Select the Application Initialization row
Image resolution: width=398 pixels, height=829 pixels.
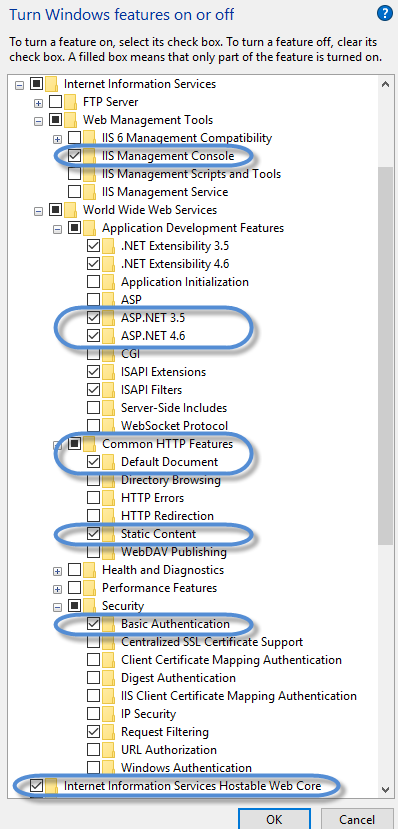184,282
